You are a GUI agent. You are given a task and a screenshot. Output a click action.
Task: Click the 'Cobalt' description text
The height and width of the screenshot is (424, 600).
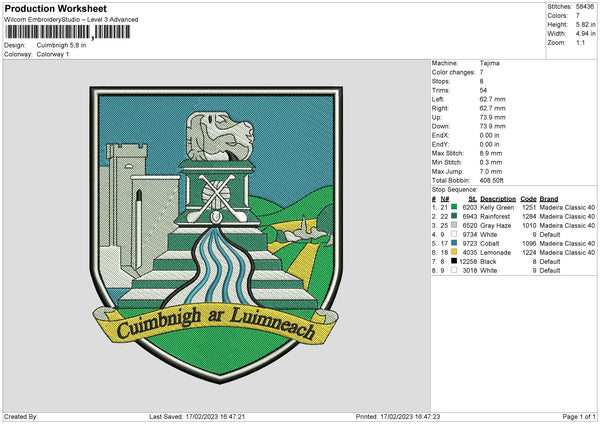coord(490,243)
